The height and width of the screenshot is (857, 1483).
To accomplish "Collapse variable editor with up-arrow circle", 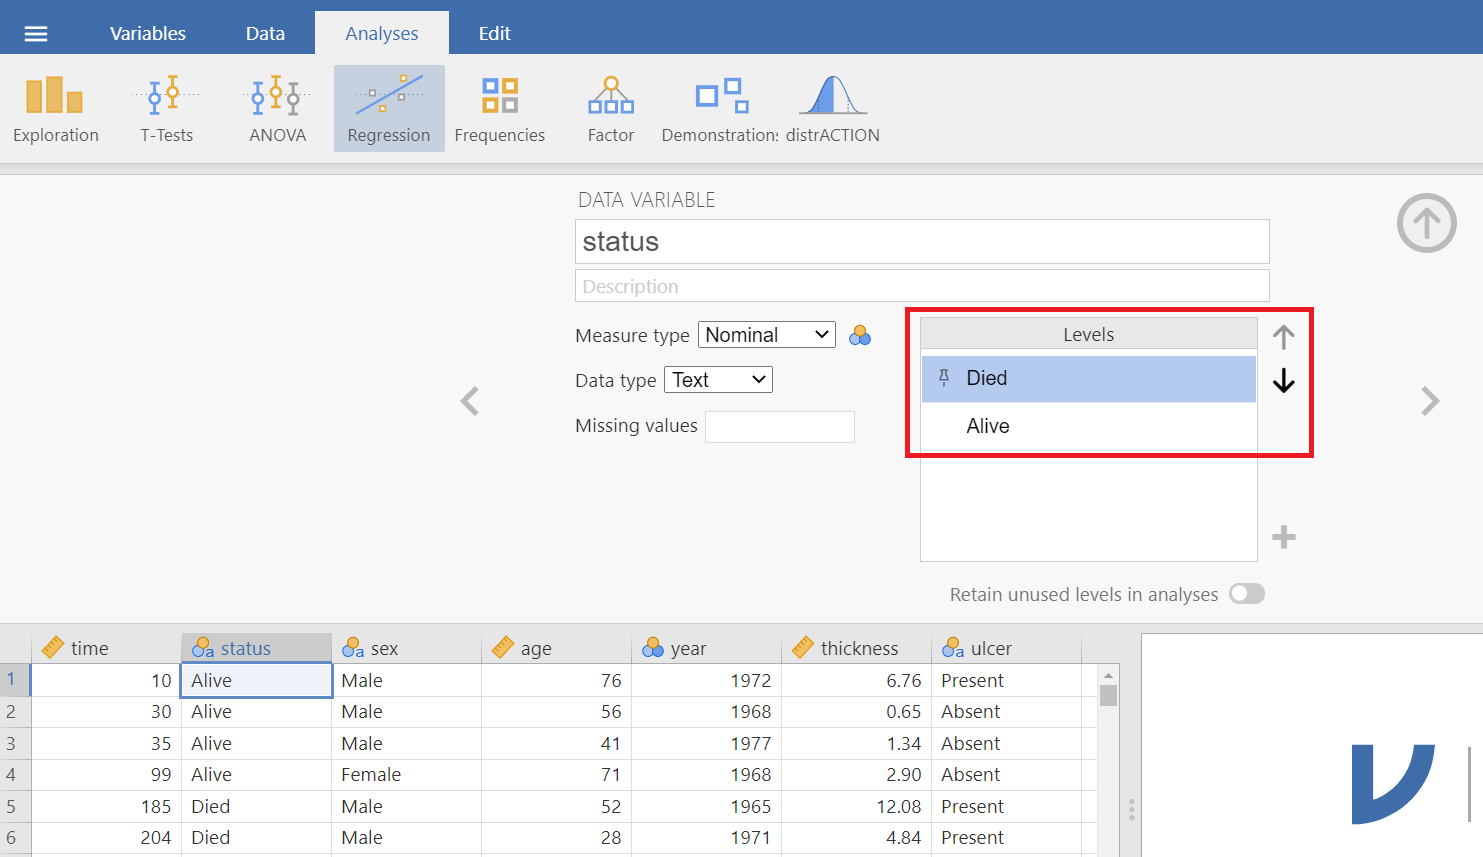I will (1426, 223).
